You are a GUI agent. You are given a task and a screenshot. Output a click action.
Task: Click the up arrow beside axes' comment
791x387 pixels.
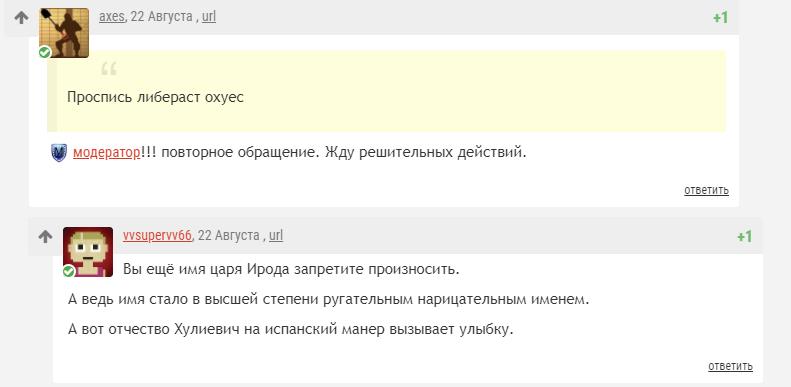point(21,18)
